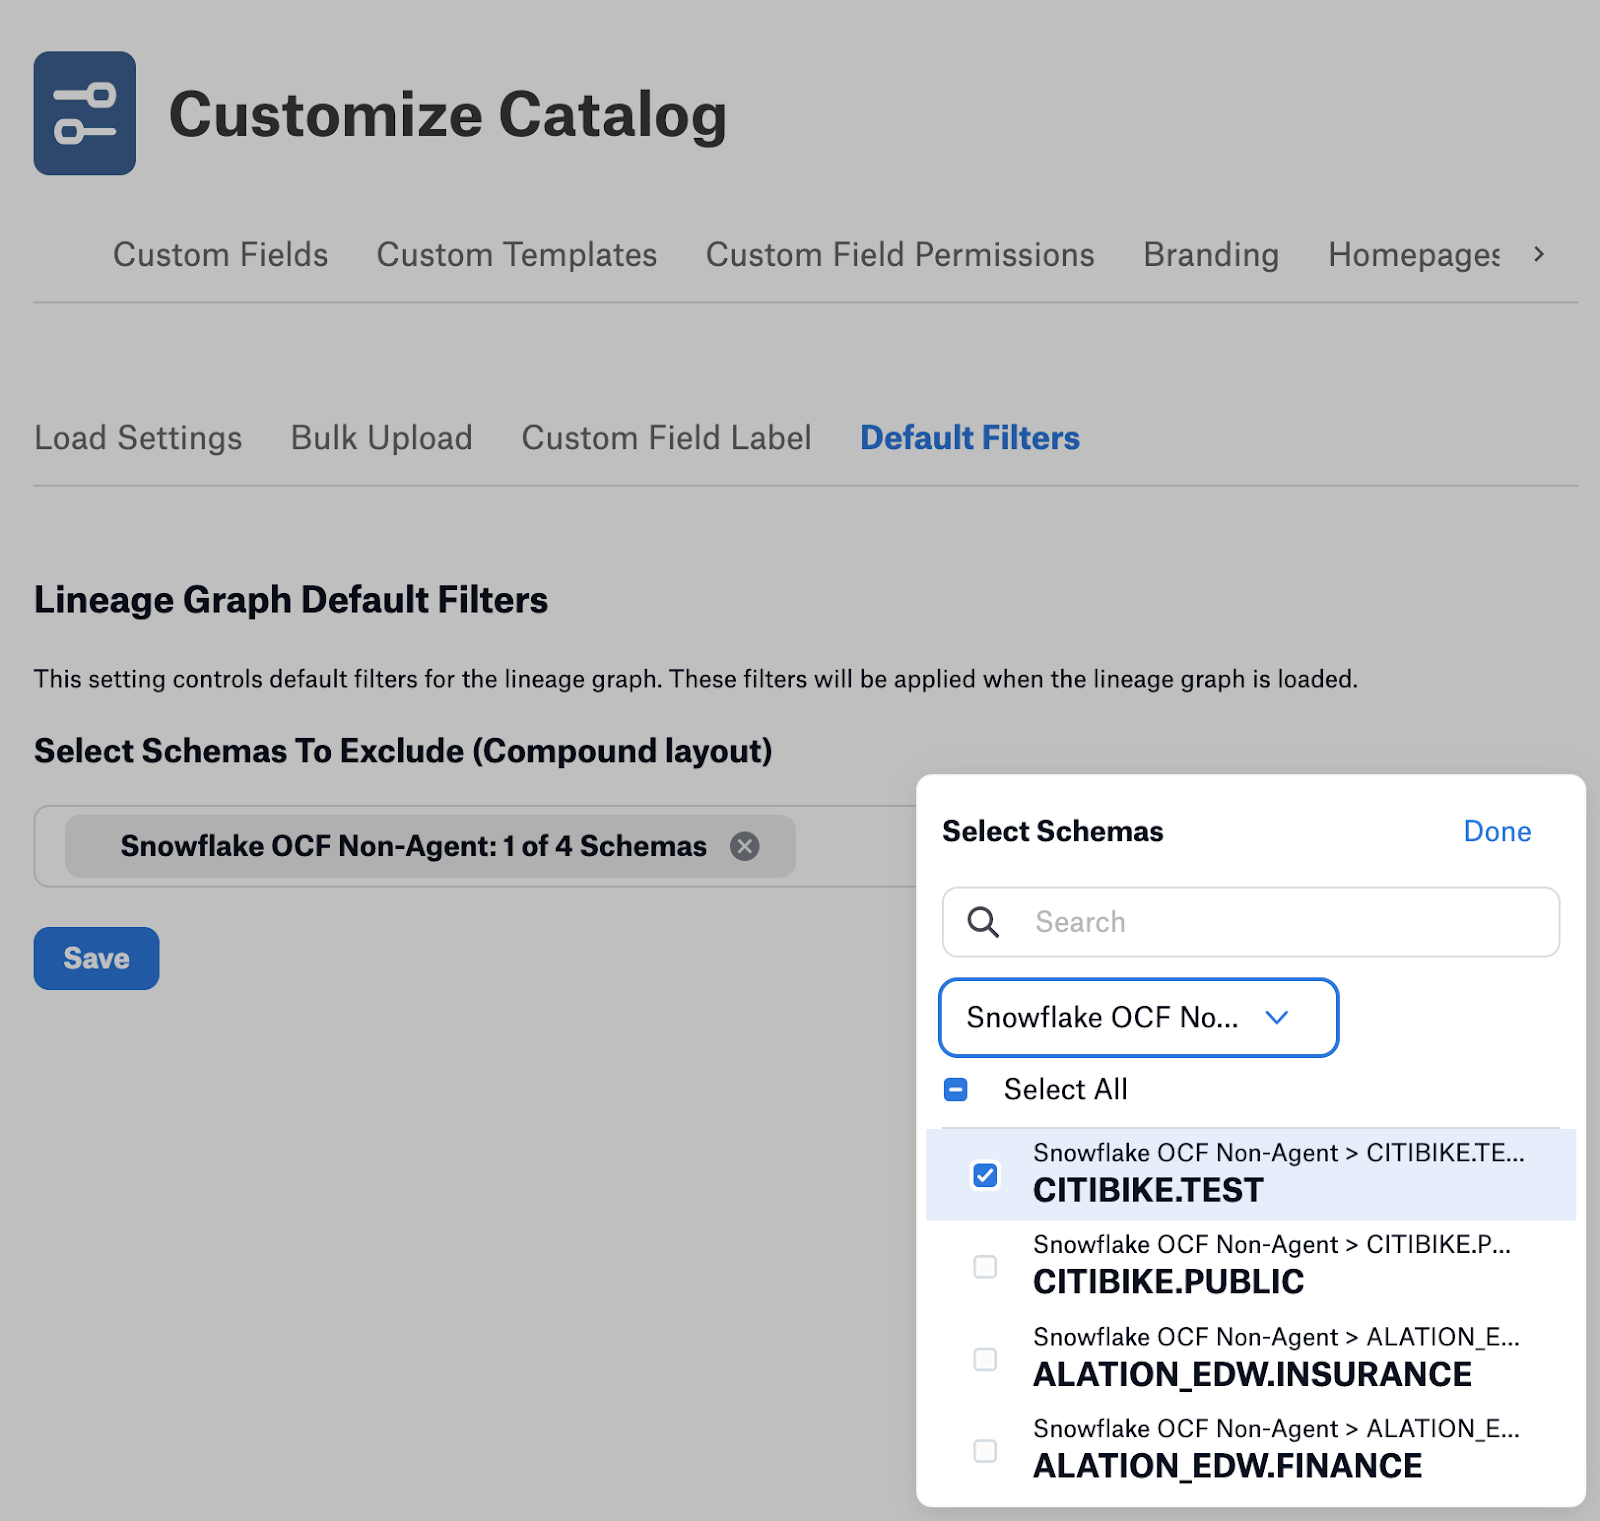Image resolution: width=1600 pixels, height=1521 pixels.
Task: Click the Customize Catalog sliders icon
Action: tap(85, 113)
